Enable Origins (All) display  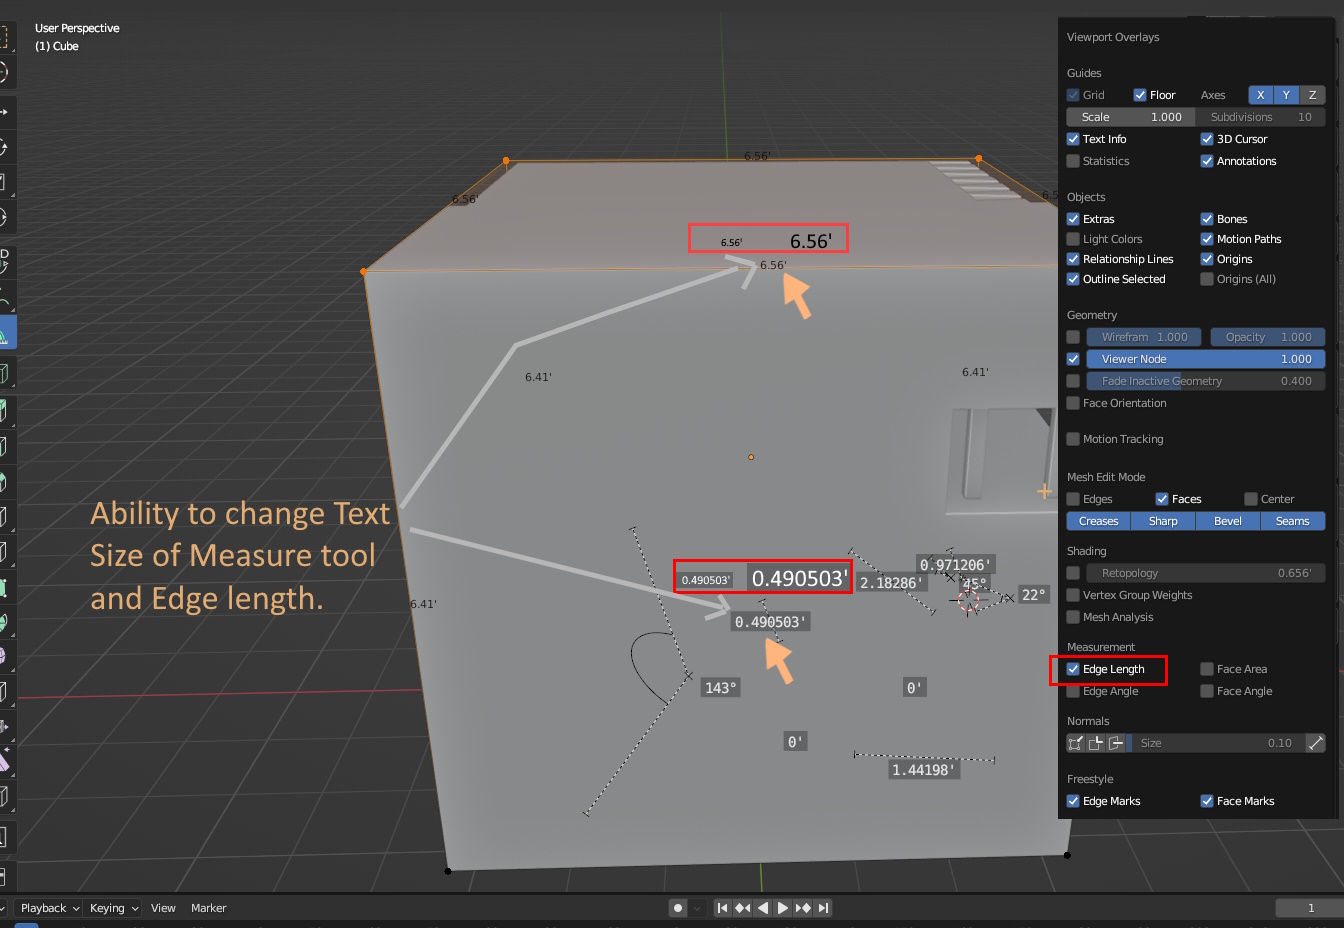coord(1207,279)
